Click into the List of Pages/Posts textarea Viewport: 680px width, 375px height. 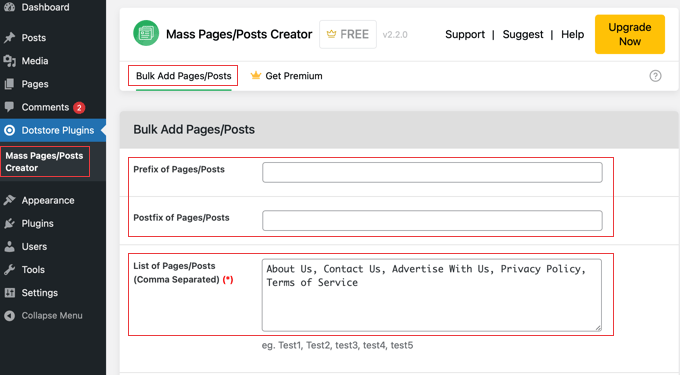(432, 295)
